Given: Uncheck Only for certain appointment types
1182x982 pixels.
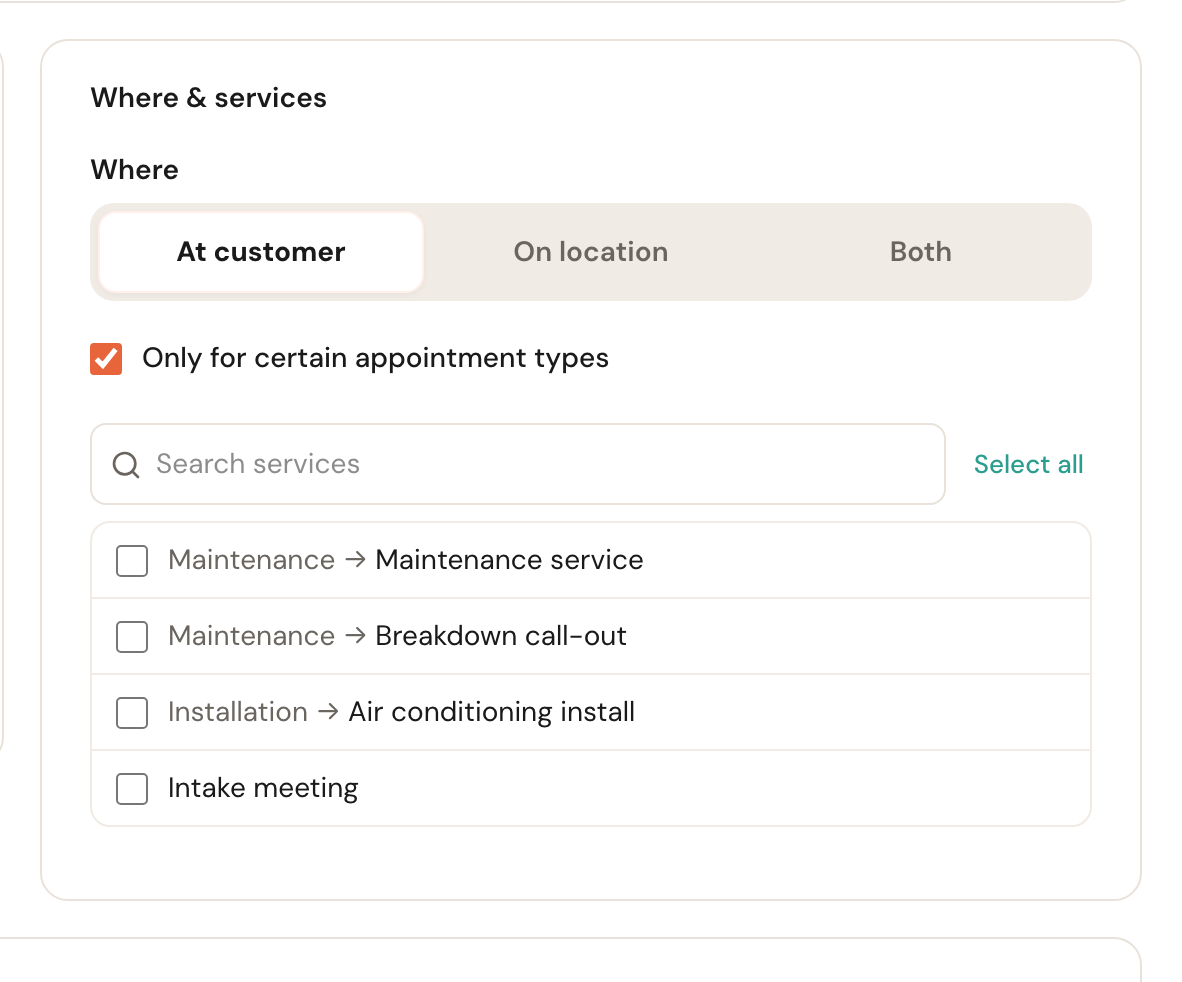Looking at the screenshot, I should point(106,359).
